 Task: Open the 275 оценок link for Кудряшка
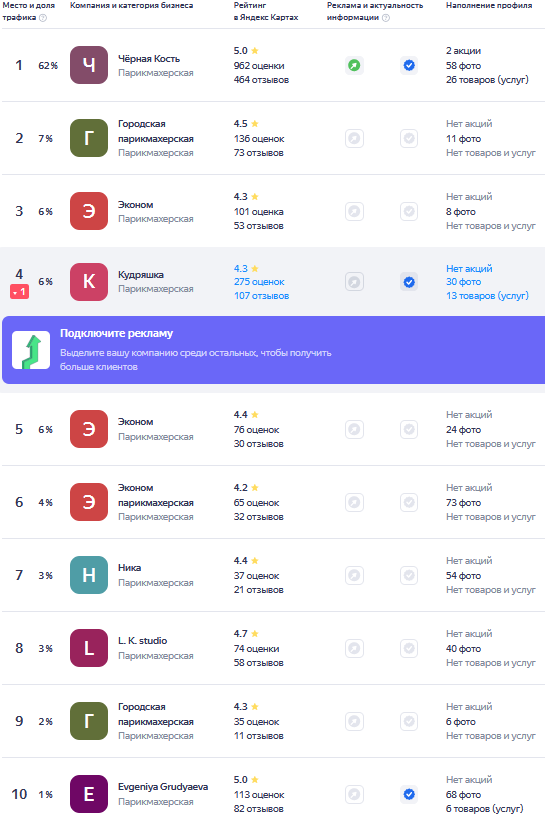[x=259, y=282]
